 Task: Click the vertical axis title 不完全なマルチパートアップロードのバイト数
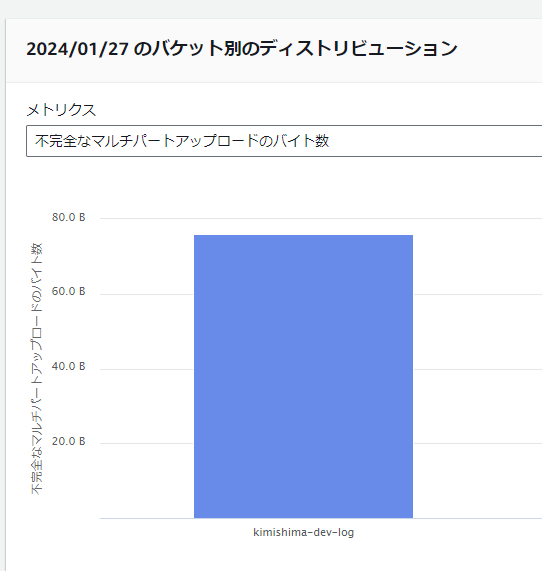(36, 369)
